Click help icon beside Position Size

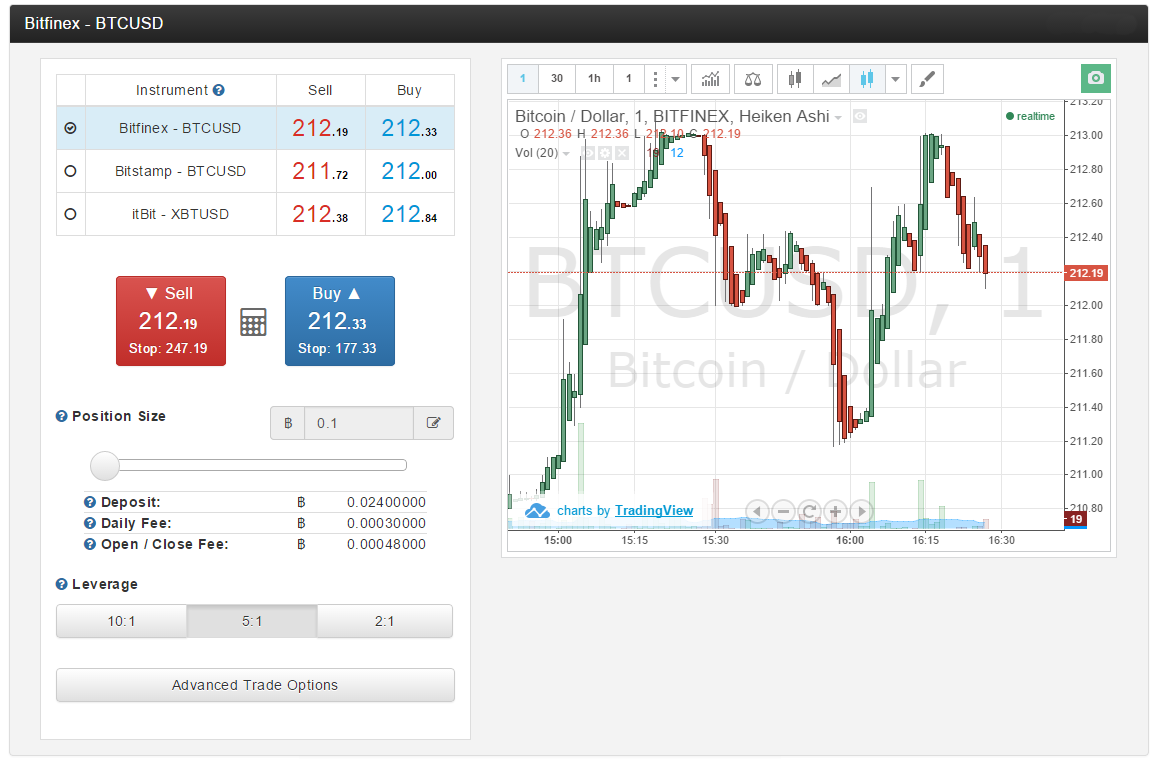pyautogui.click(x=62, y=416)
